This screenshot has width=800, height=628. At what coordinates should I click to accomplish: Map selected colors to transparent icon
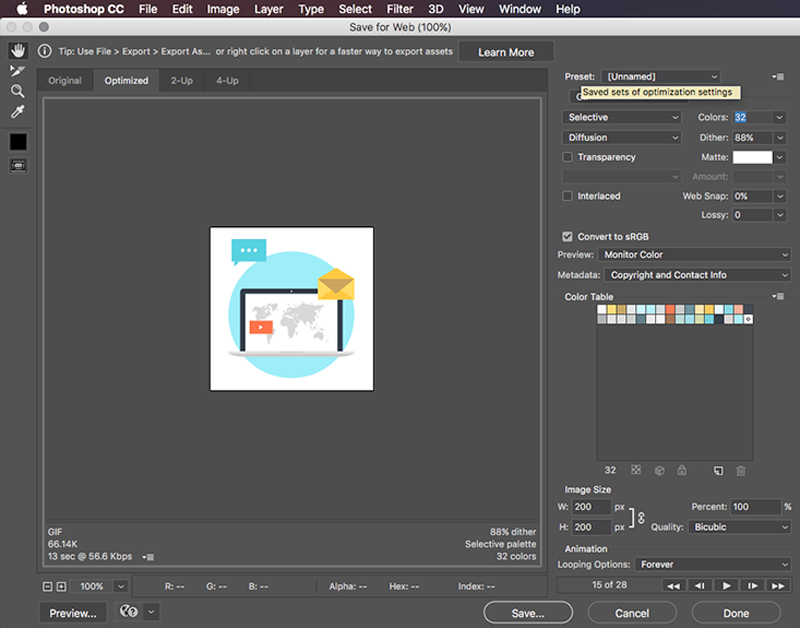coord(636,470)
